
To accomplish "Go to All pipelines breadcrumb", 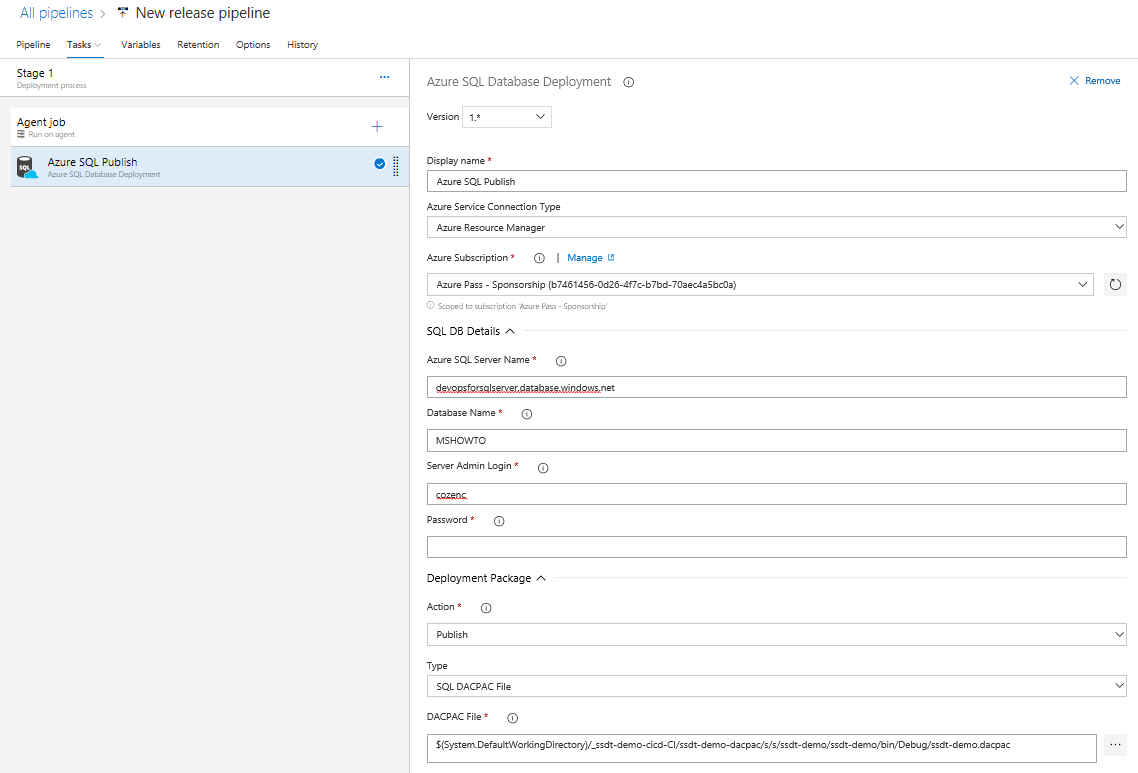I will tap(57, 13).
